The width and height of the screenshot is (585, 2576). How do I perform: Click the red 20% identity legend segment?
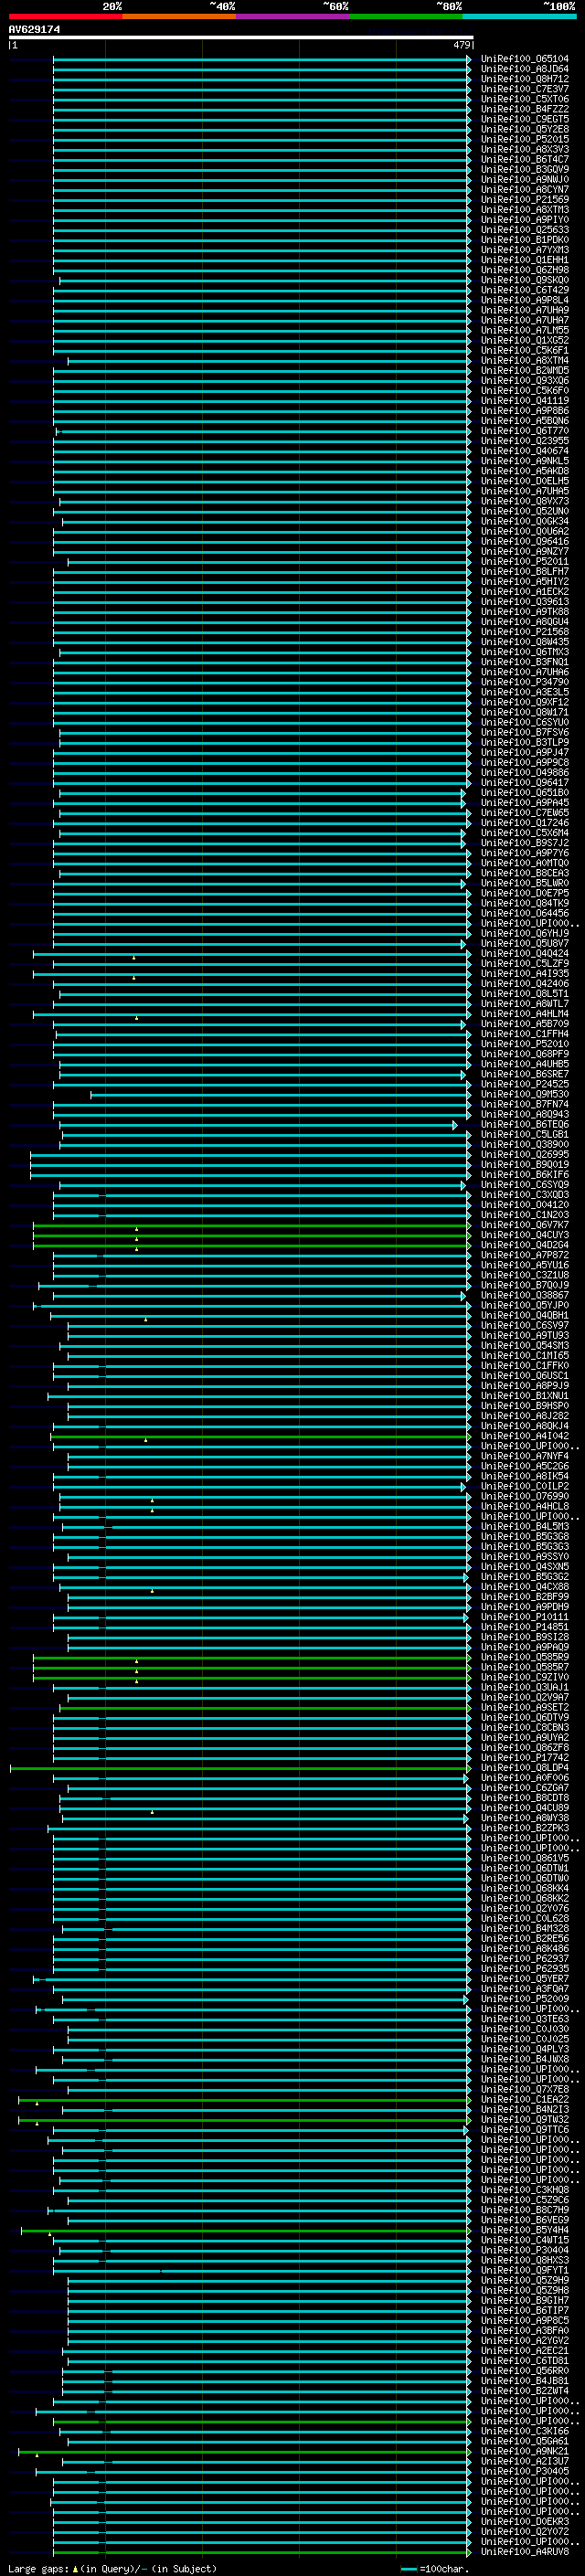(x=65, y=16)
